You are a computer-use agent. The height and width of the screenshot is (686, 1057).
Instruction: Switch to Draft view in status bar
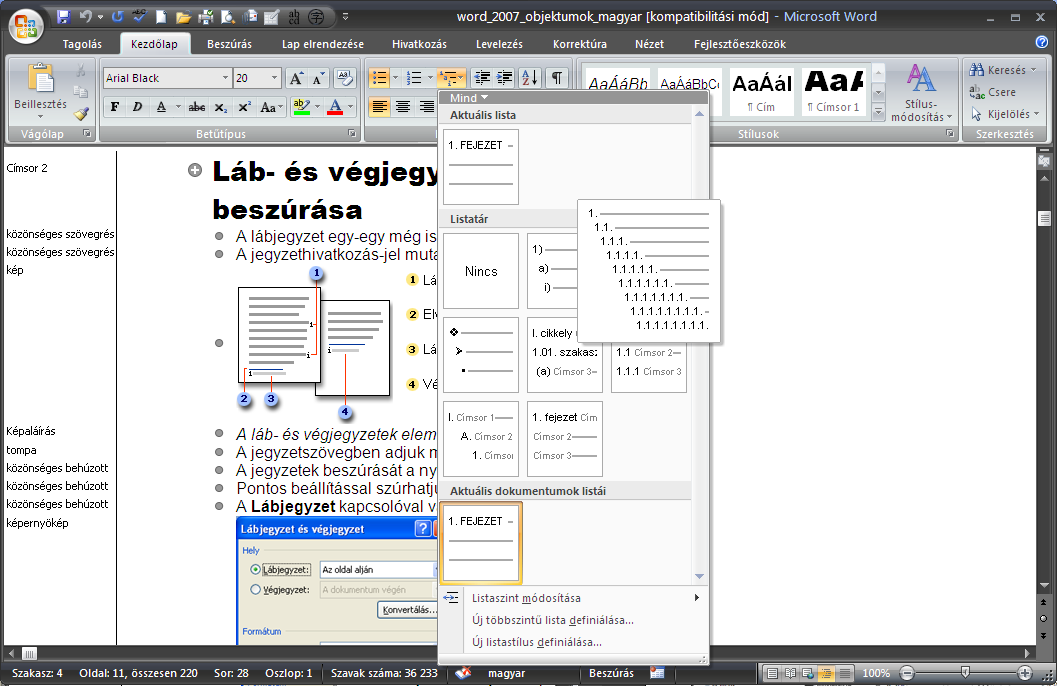click(845, 673)
